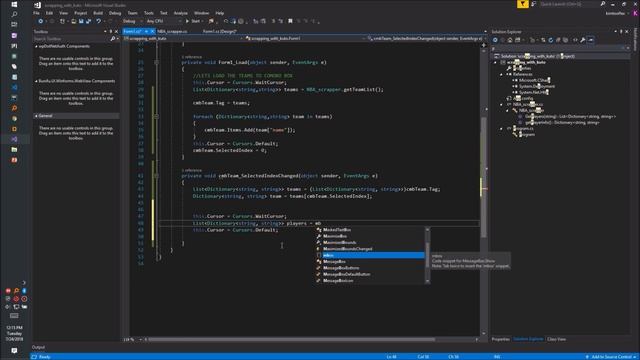Toggle auto-hide pin on Toolbox panel

[x=111, y=31]
